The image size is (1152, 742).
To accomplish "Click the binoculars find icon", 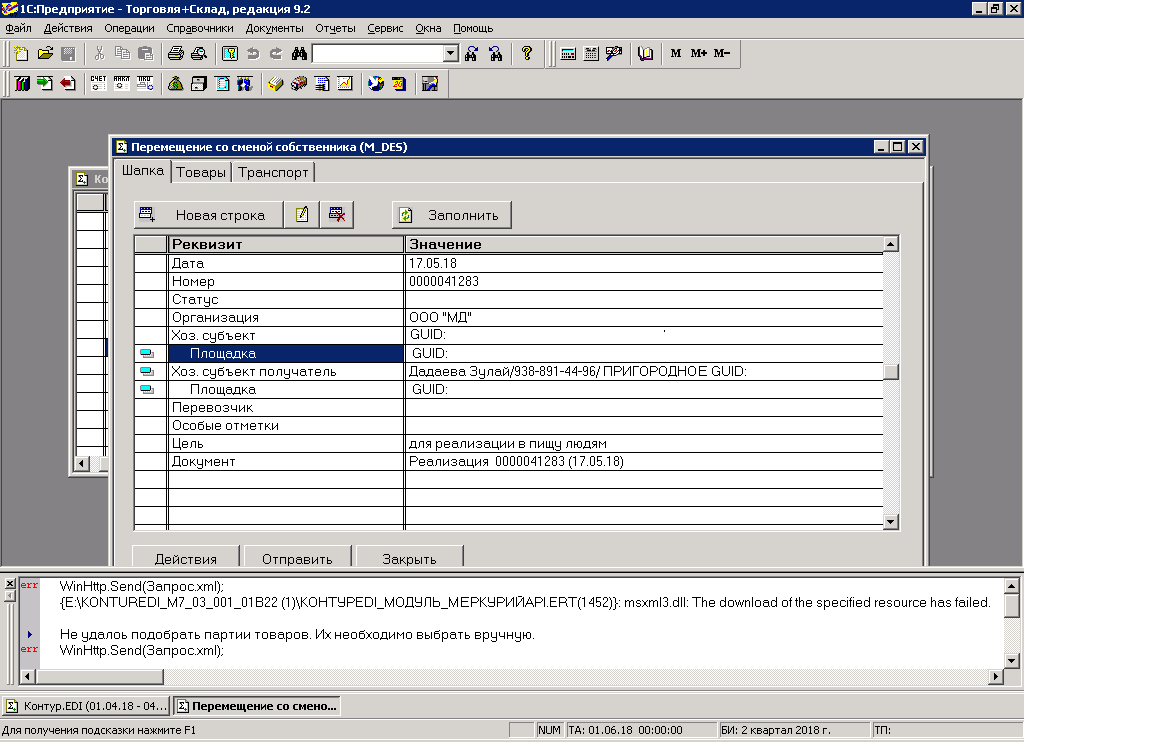I will pyautogui.click(x=299, y=54).
